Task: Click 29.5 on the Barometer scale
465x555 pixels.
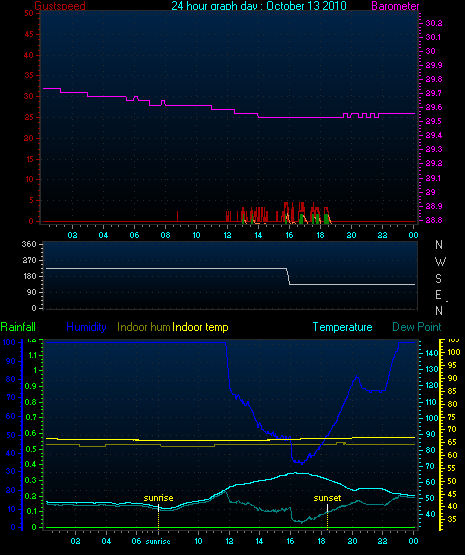Action: coord(434,121)
